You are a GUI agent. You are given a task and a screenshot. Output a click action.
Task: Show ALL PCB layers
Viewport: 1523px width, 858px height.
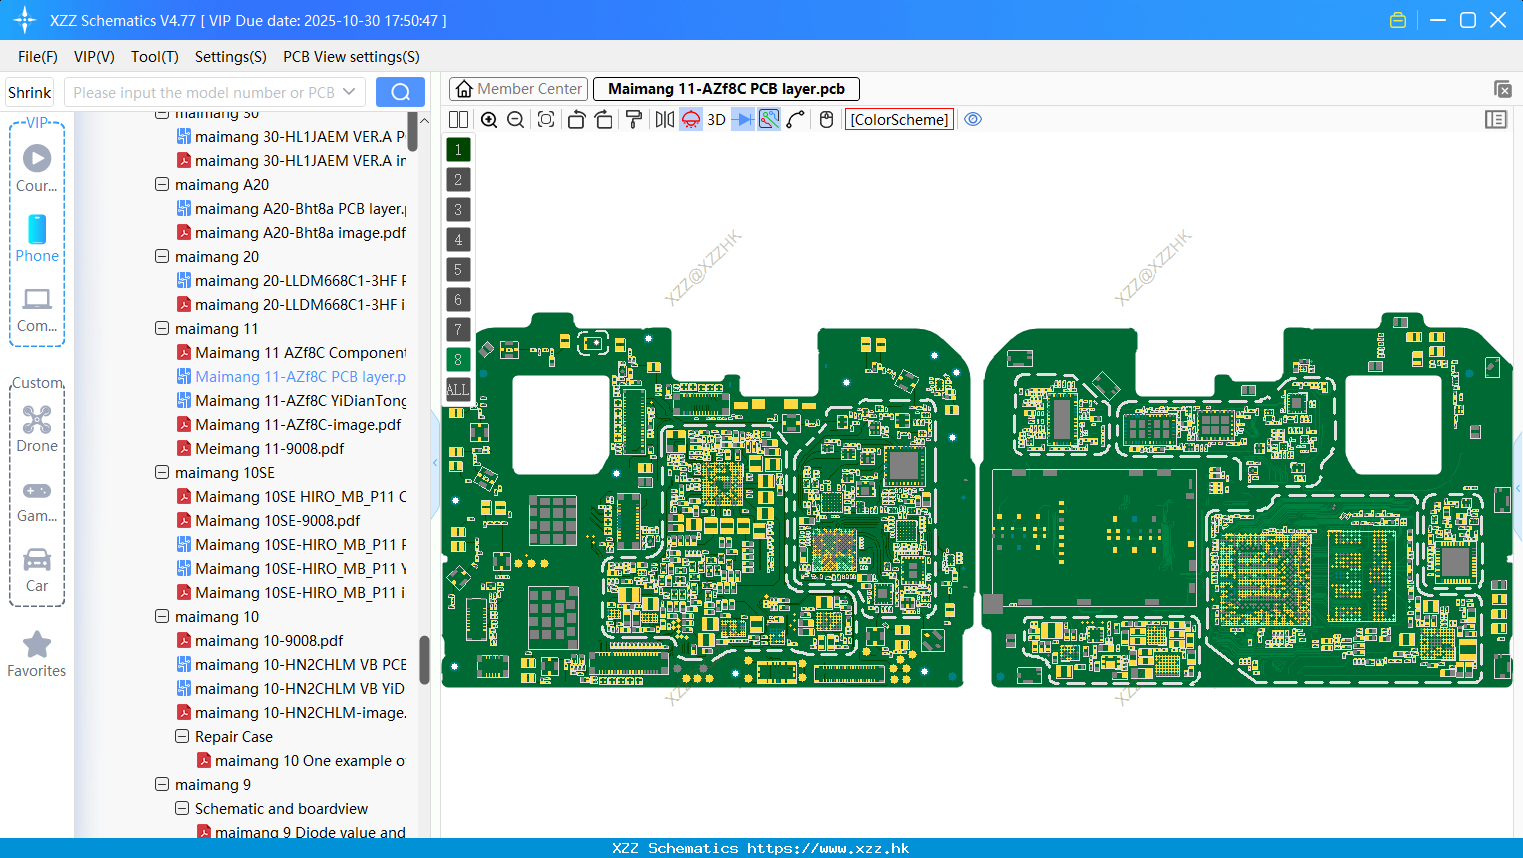pos(458,390)
